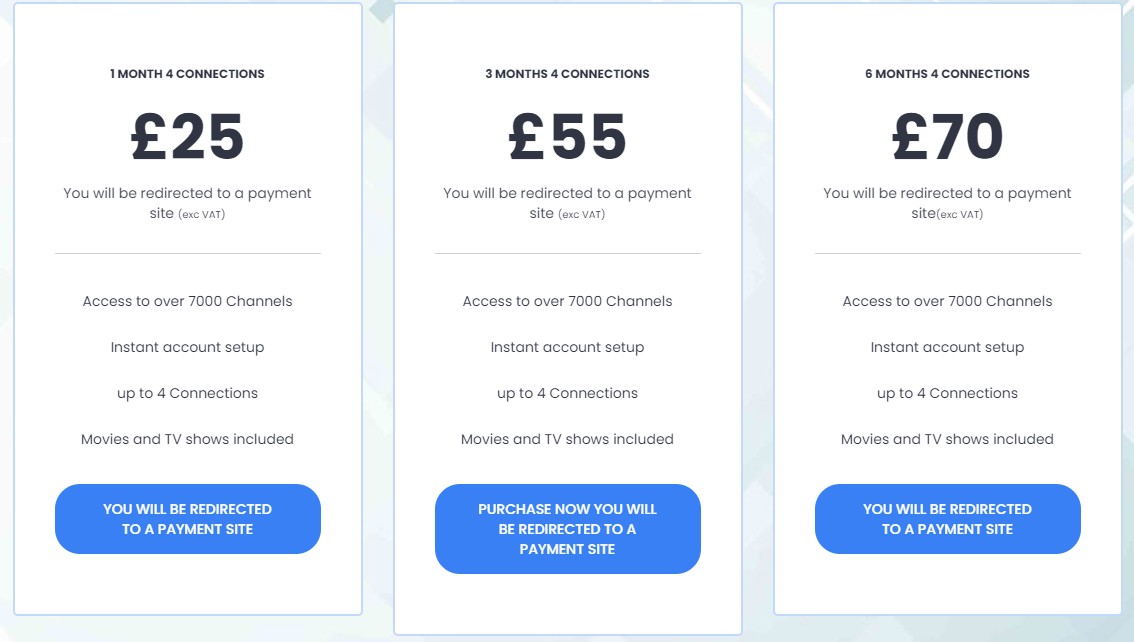Click 'Access to over 7000 Channels' in £25 card

tap(187, 301)
